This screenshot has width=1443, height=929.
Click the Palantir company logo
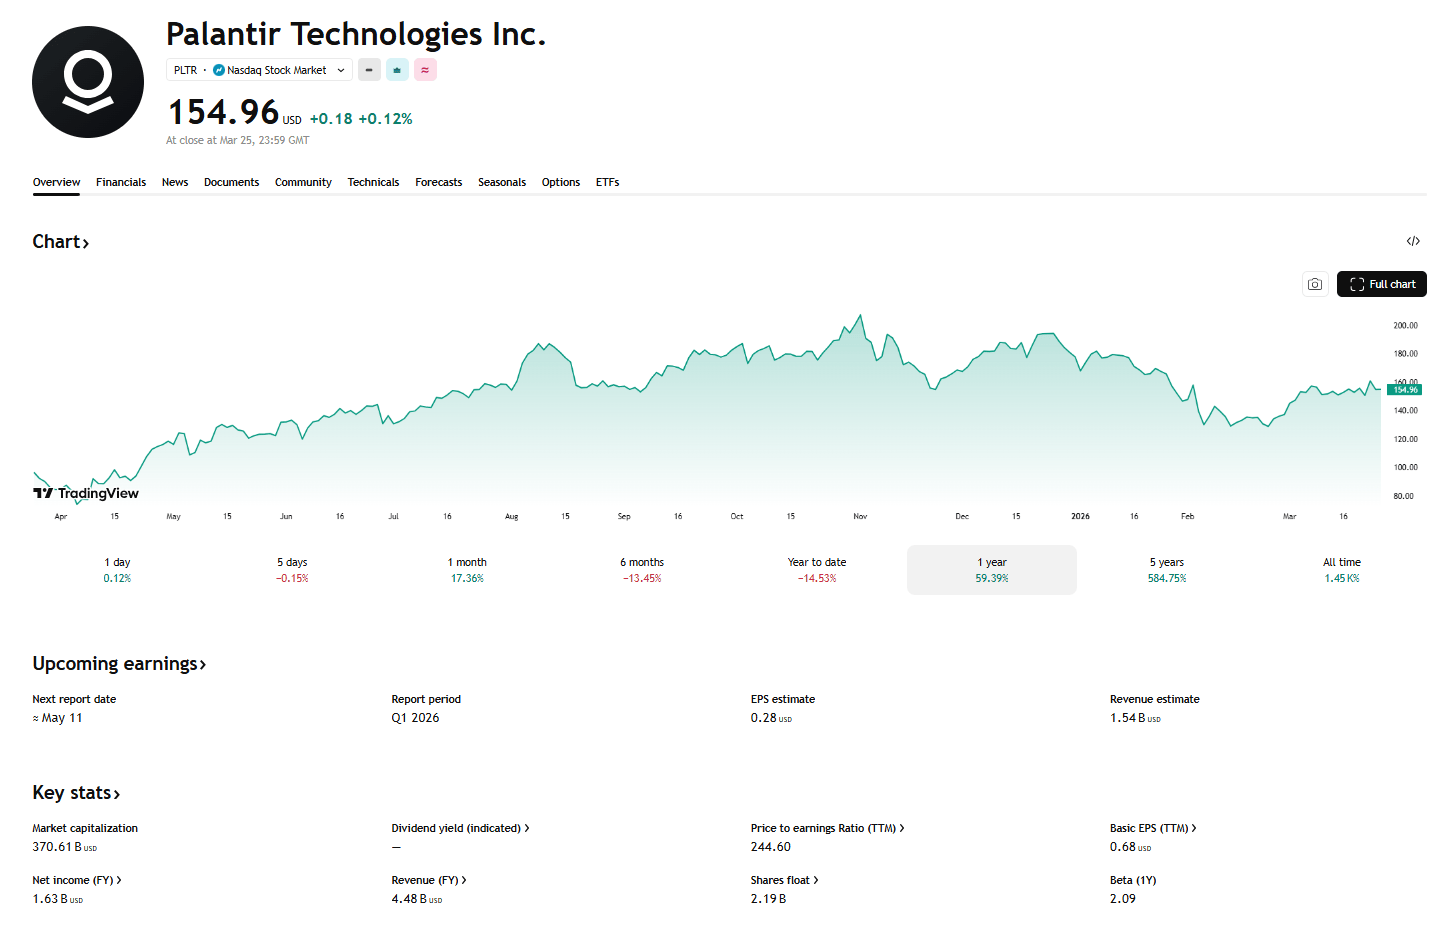[x=88, y=82]
